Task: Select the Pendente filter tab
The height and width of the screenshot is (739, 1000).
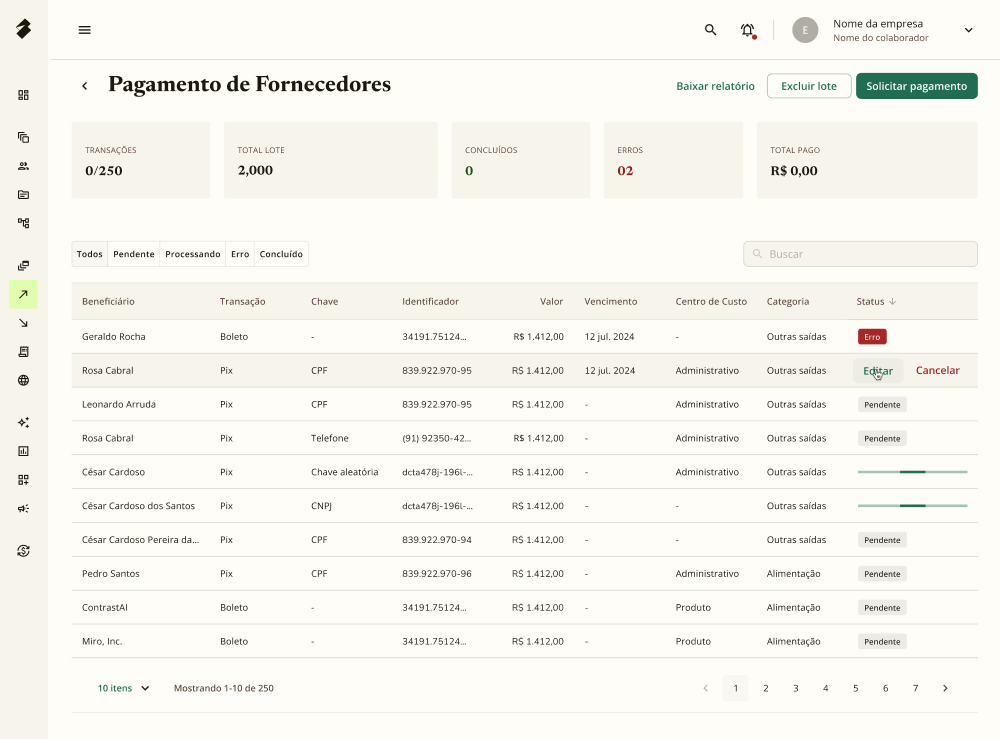Action: point(134,254)
